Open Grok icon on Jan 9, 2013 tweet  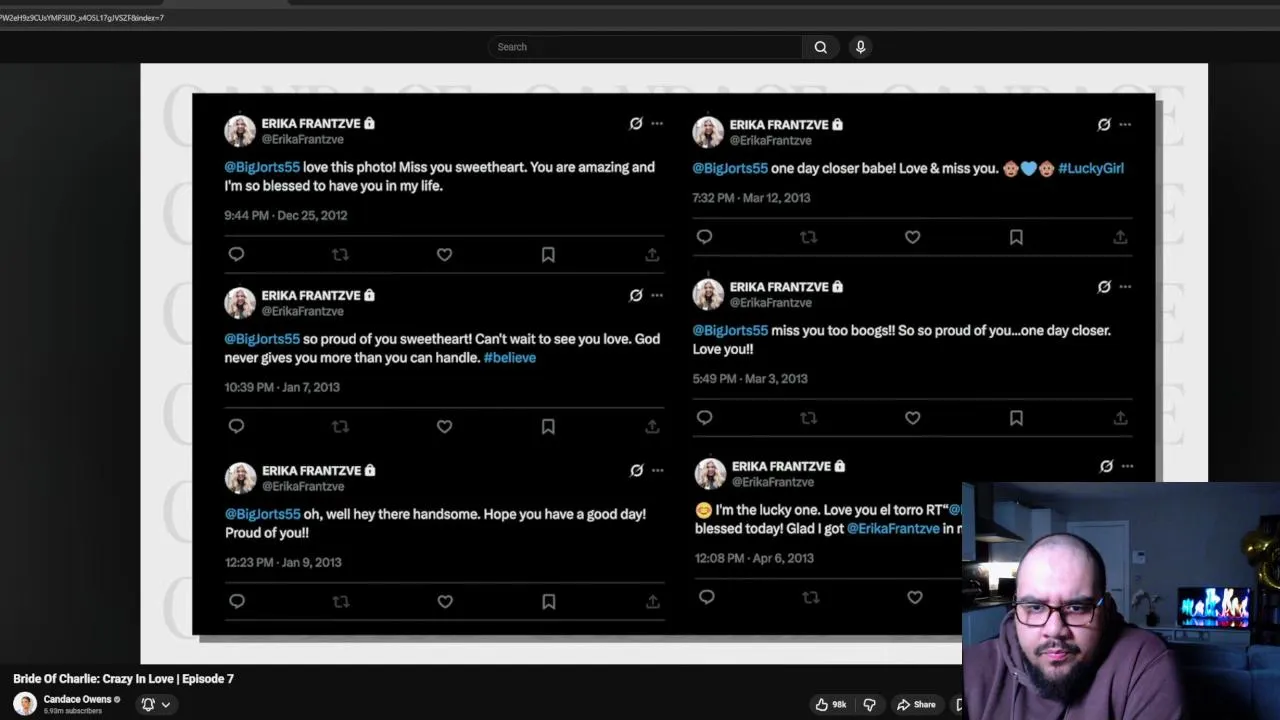pos(637,470)
